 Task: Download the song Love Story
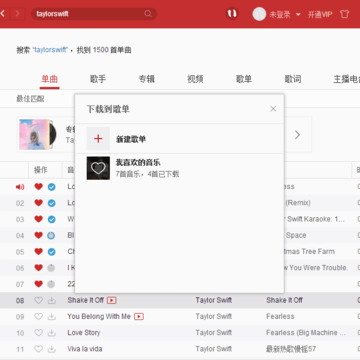tap(51, 333)
